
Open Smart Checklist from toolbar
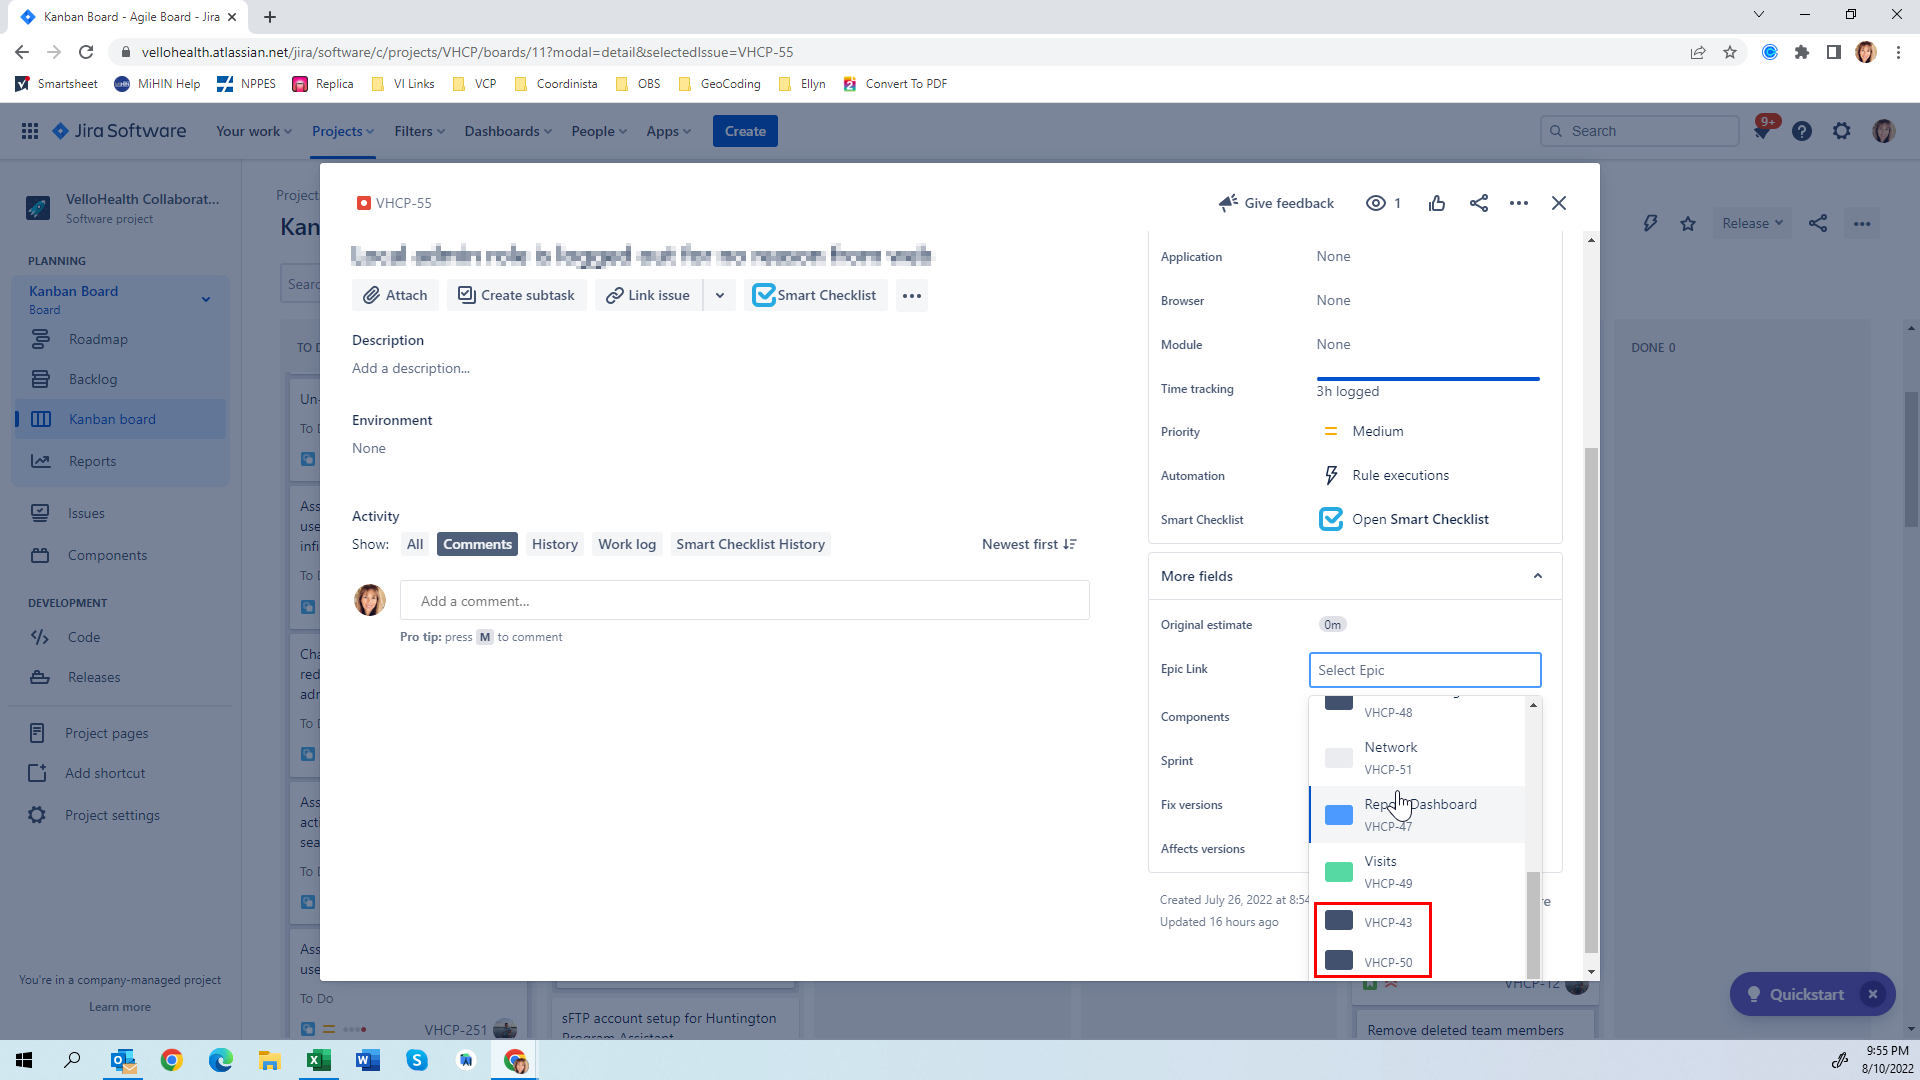[x=815, y=295]
